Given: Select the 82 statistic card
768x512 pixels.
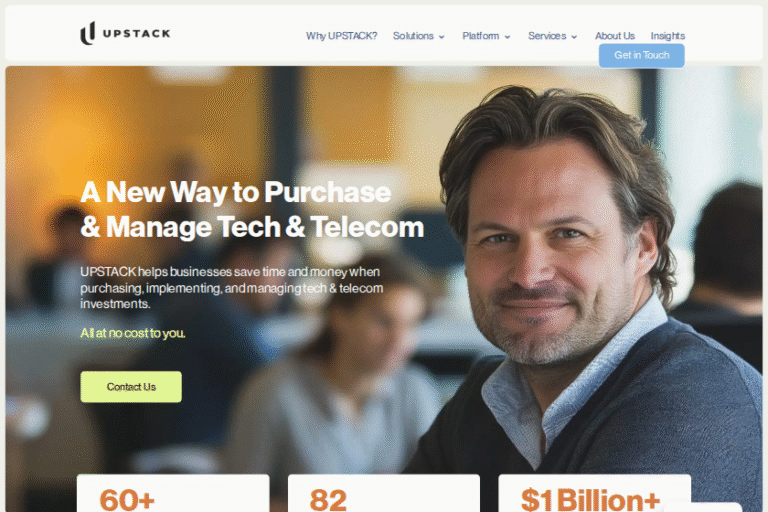Looking at the screenshot, I should click(384, 493).
